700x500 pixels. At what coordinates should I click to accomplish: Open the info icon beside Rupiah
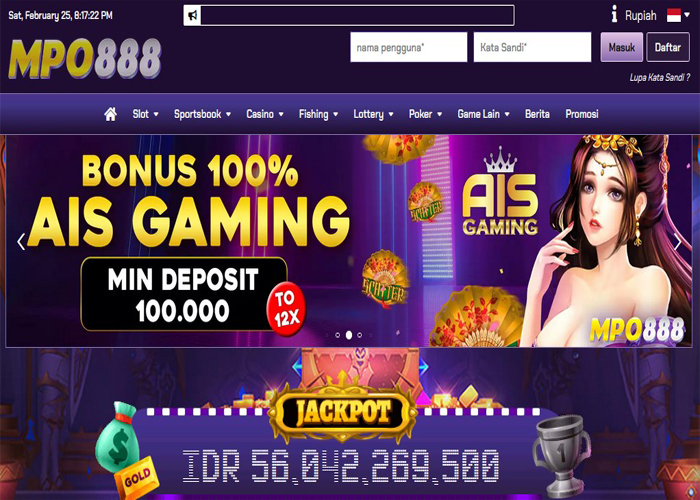[614, 14]
